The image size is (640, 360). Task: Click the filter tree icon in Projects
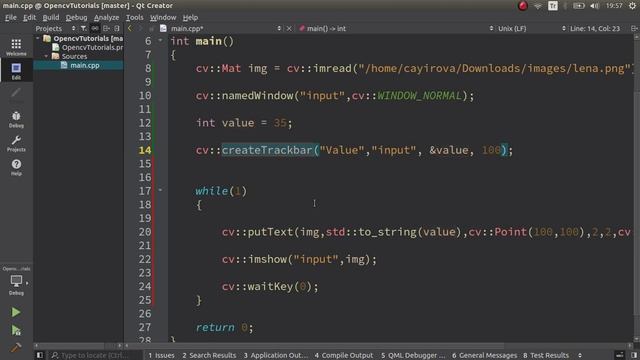point(83,28)
